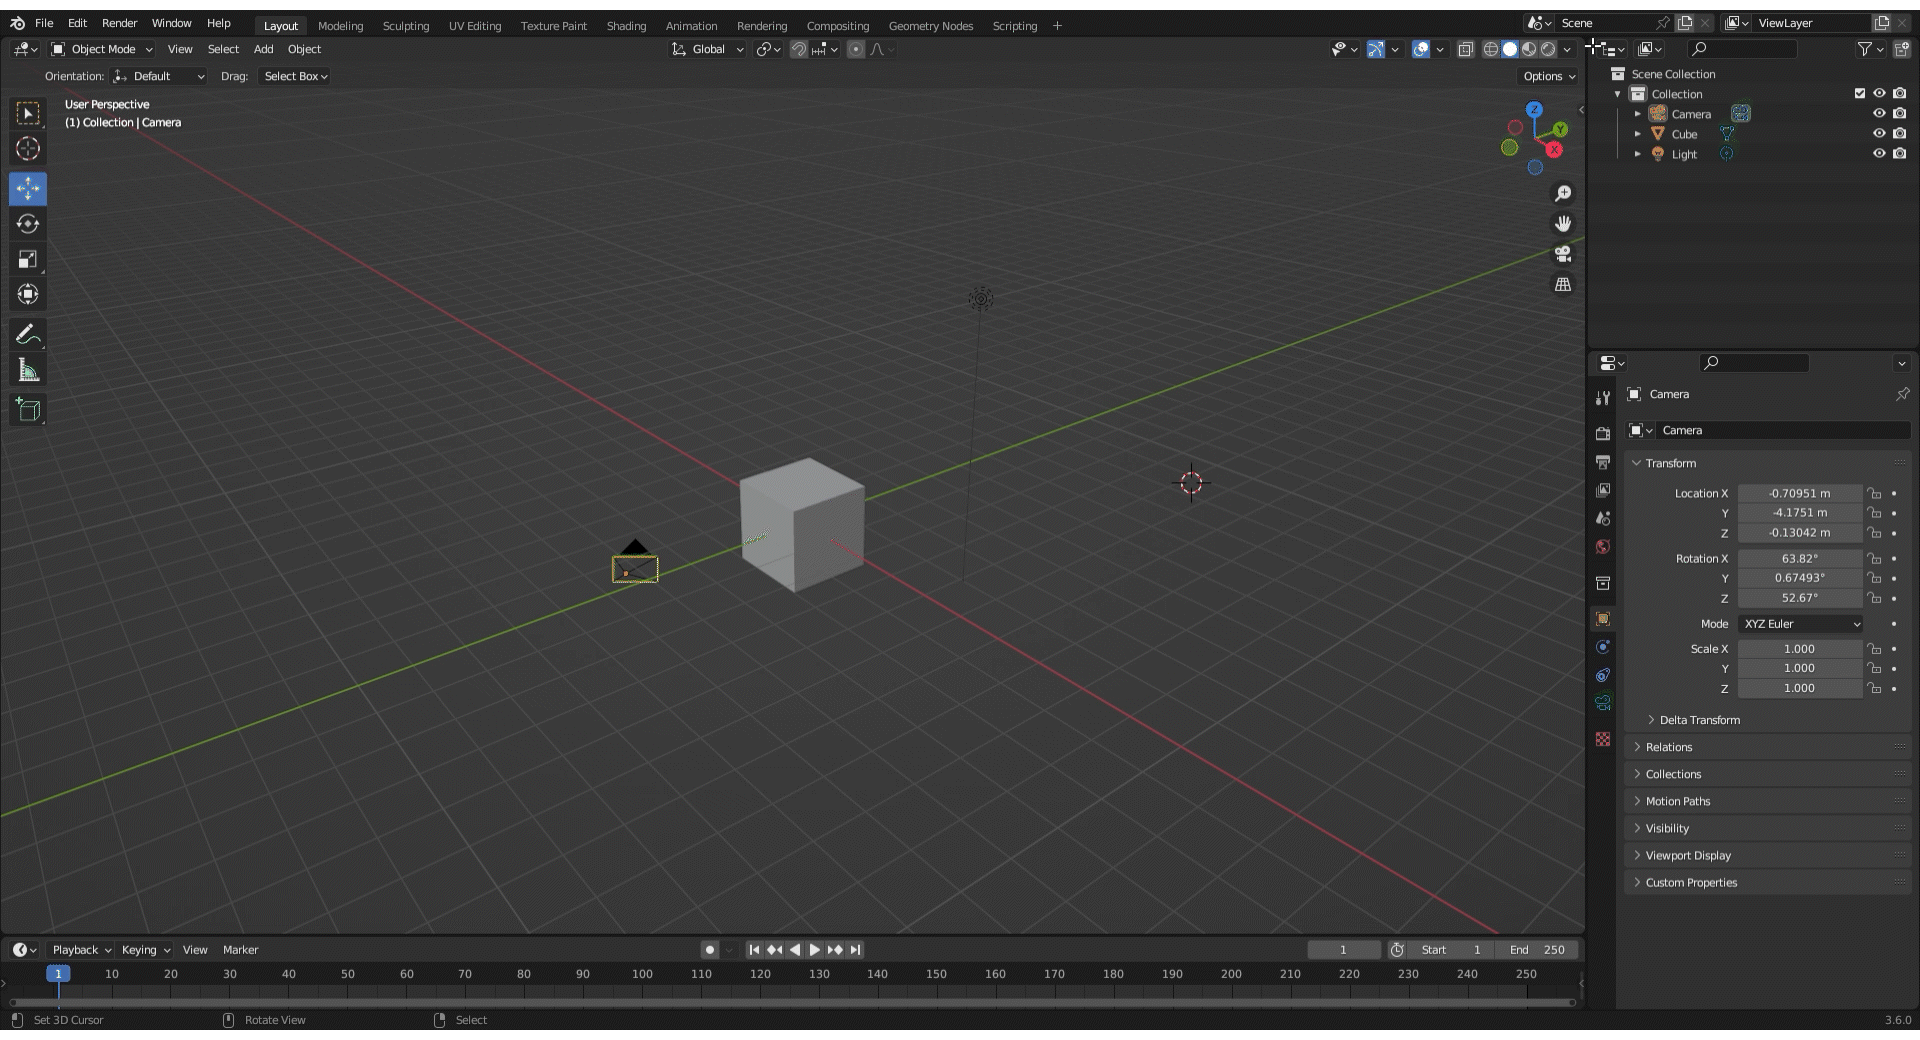Click the Location X value field

click(x=1798, y=494)
